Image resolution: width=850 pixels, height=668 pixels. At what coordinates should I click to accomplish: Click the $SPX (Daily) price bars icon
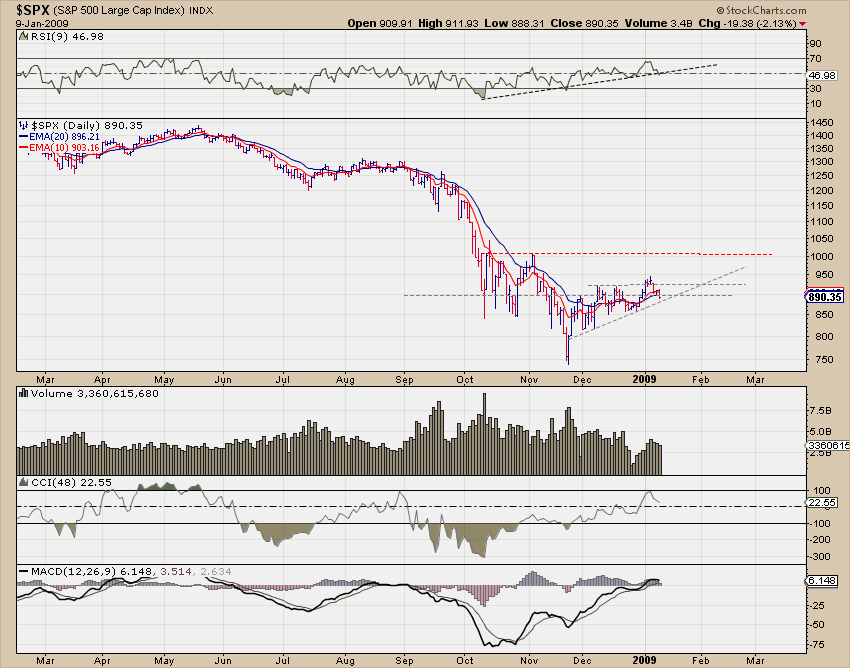23,126
